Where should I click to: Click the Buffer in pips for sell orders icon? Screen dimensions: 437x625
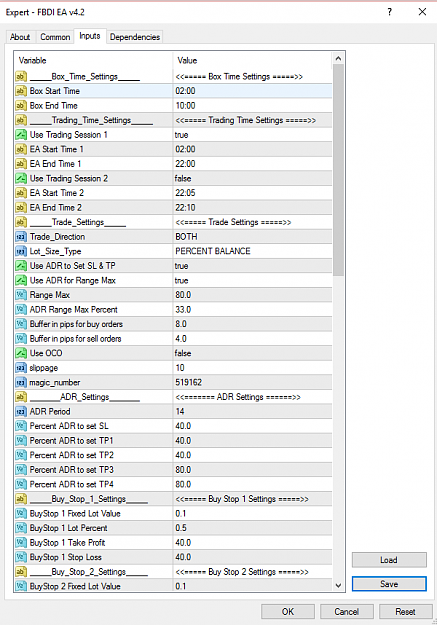pyautogui.click(x=21, y=338)
